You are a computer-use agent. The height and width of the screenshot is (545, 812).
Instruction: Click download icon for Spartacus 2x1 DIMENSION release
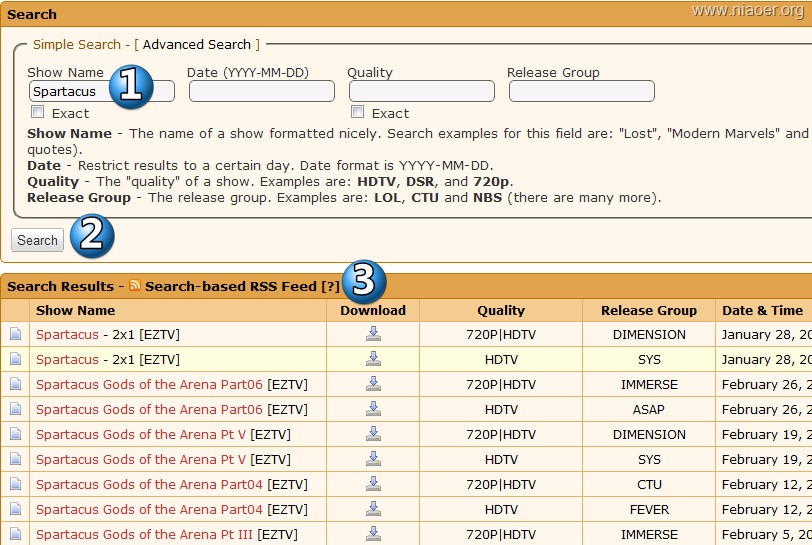373,334
